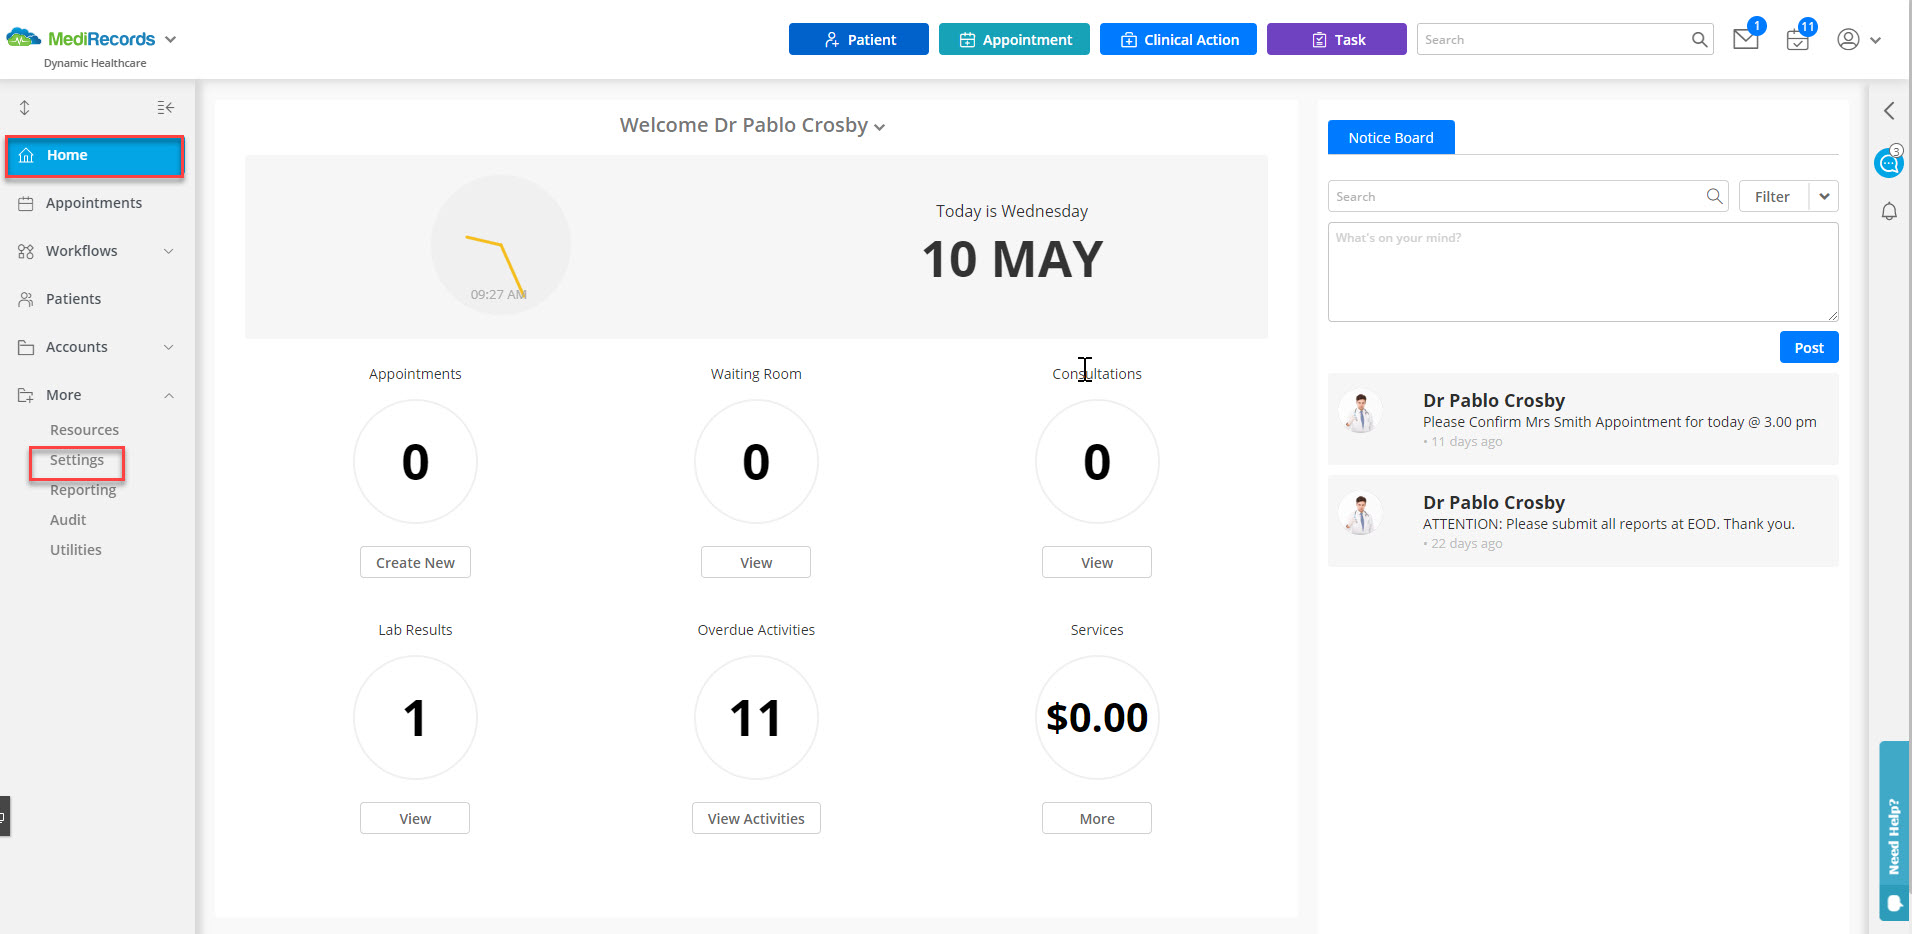Expand the Workflows section
The height and width of the screenshot is (934, 1912).
coord(168,251)
